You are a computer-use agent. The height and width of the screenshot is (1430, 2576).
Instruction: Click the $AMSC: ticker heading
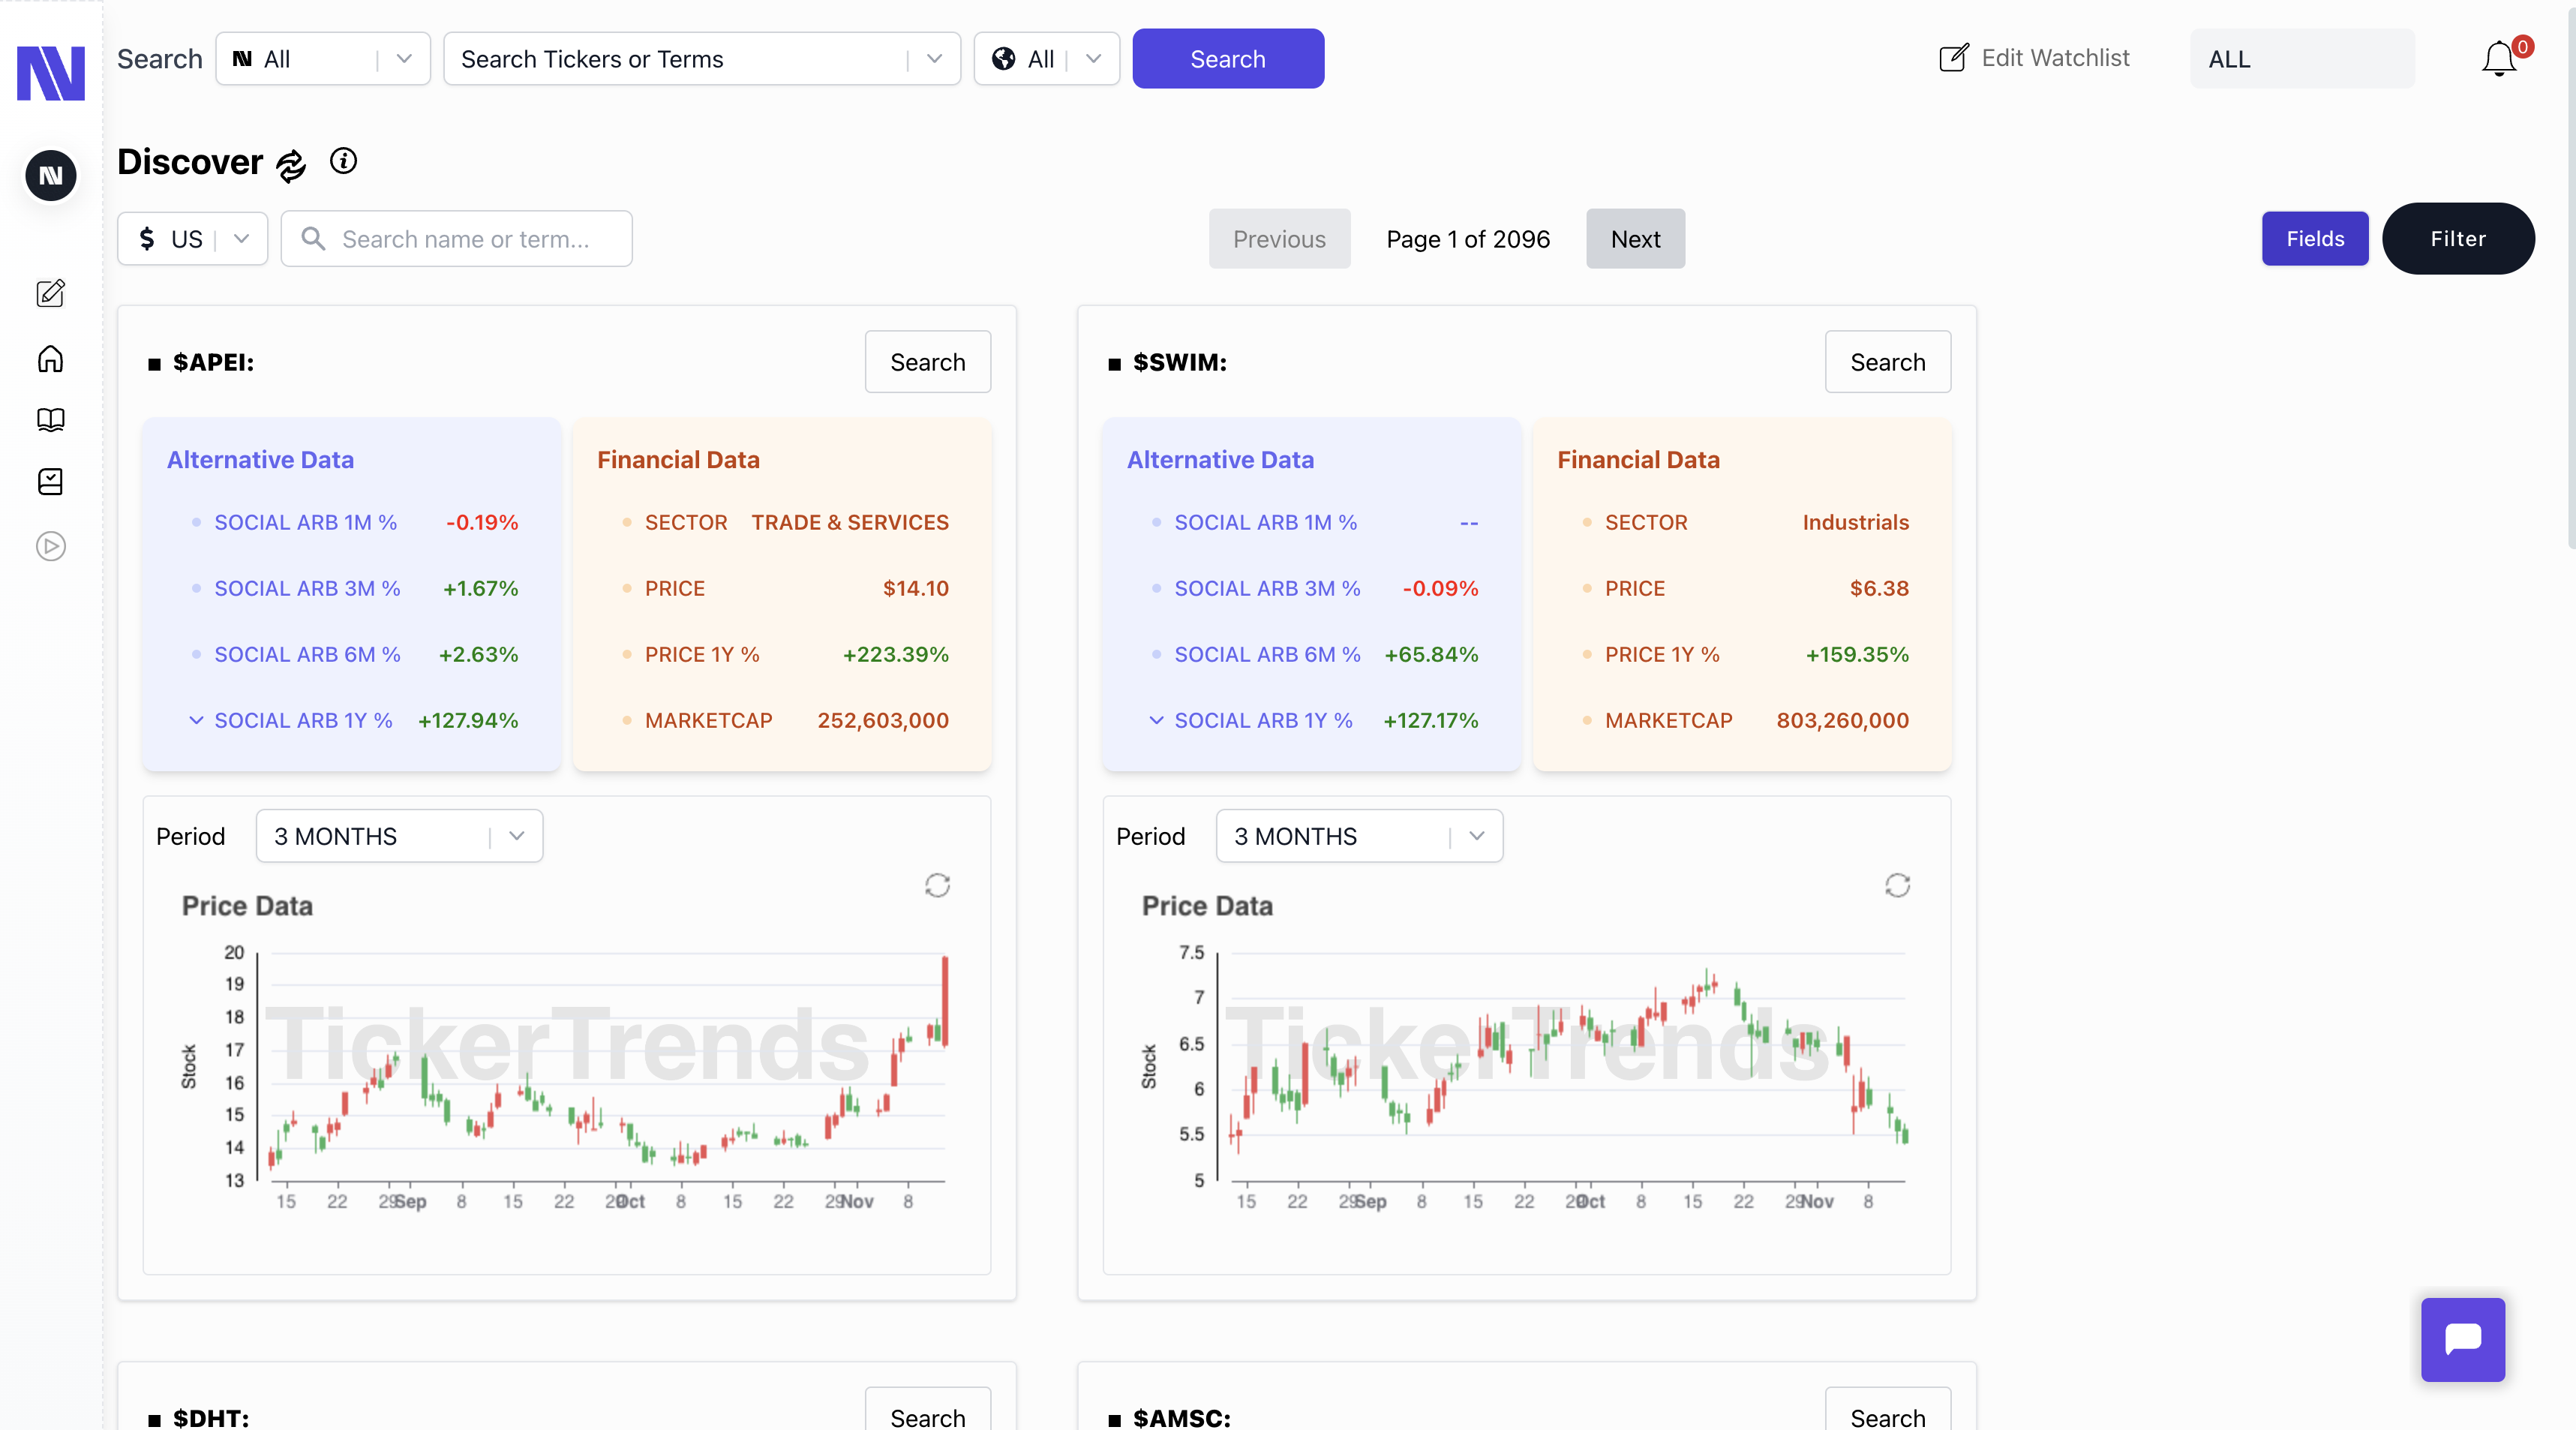[x=1182, y=1417]
